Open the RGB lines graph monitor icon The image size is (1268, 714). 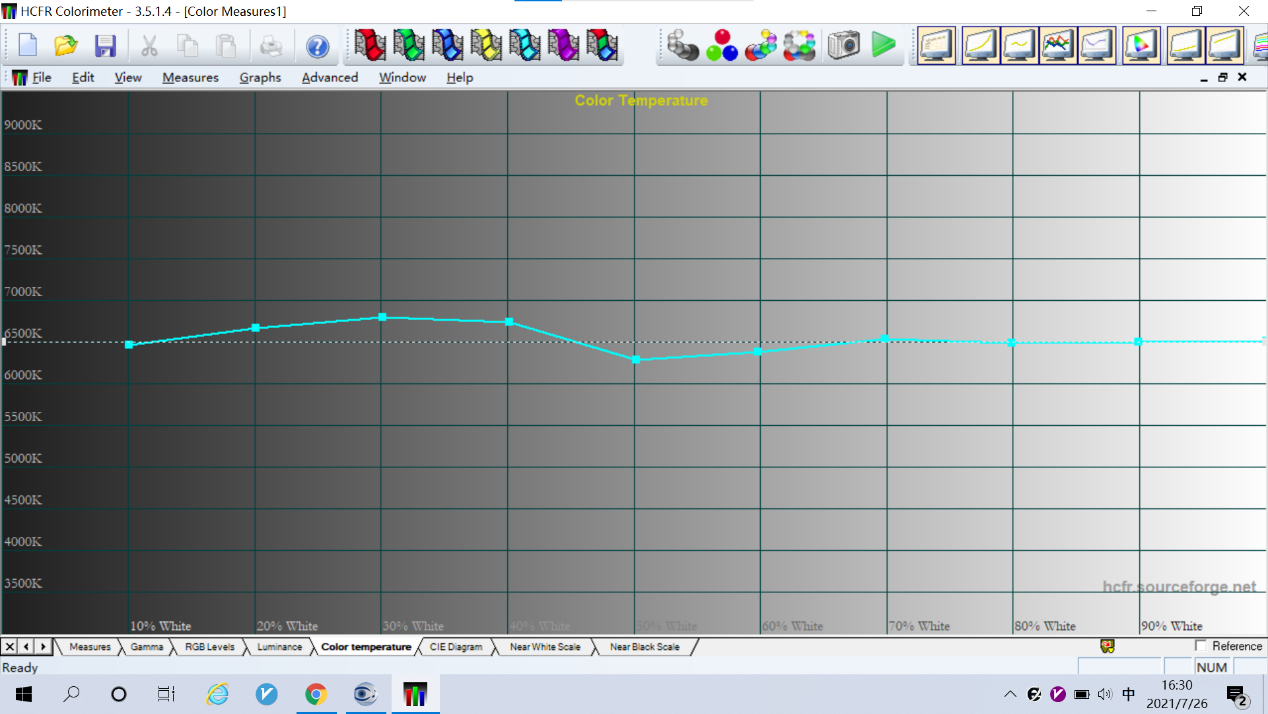[1058, 45]
